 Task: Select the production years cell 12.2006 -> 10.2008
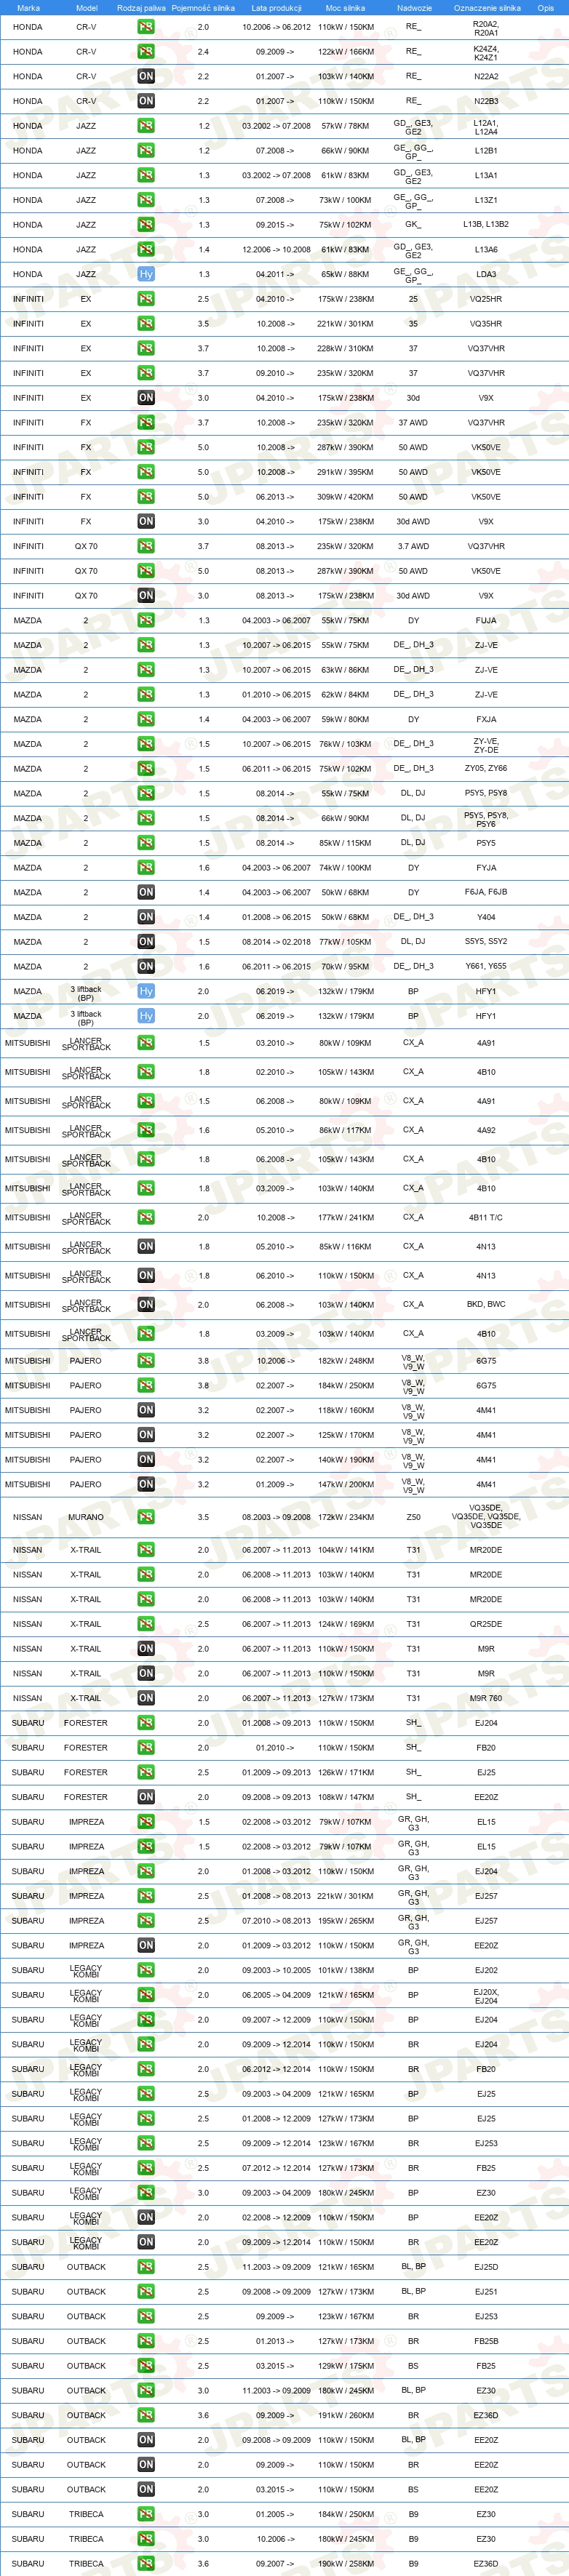[276, 250]
